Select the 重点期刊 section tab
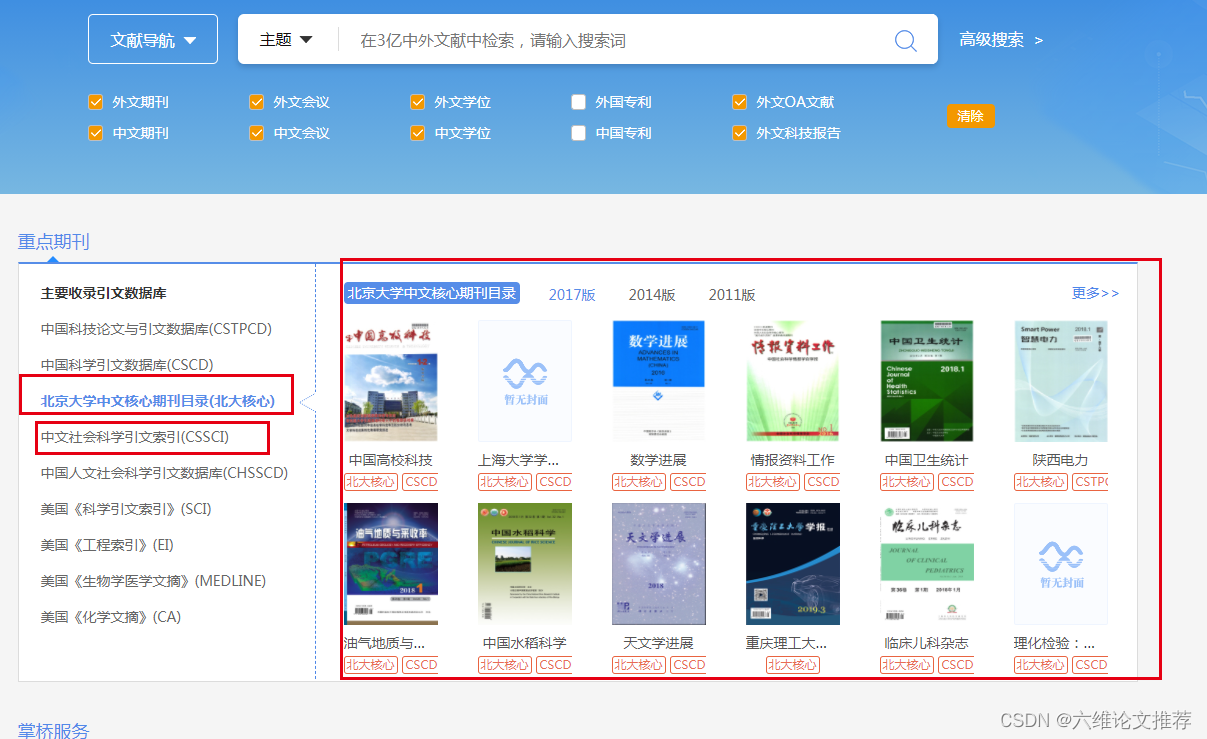This screenshot has width=1207, height=739. pyautogui.click(x=54, y=241)
